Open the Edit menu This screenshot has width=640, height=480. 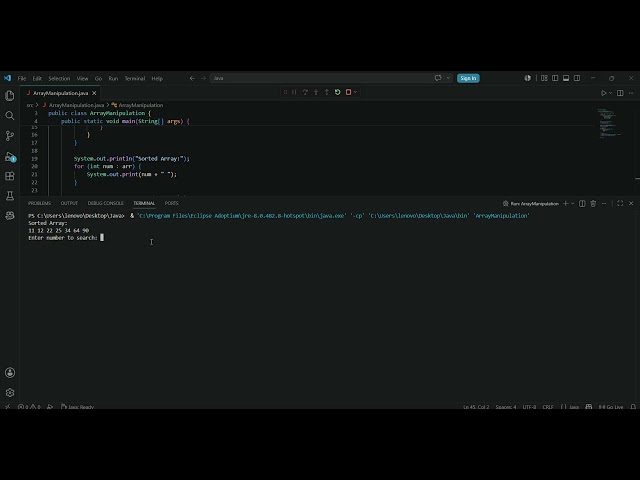pos(37,78)
